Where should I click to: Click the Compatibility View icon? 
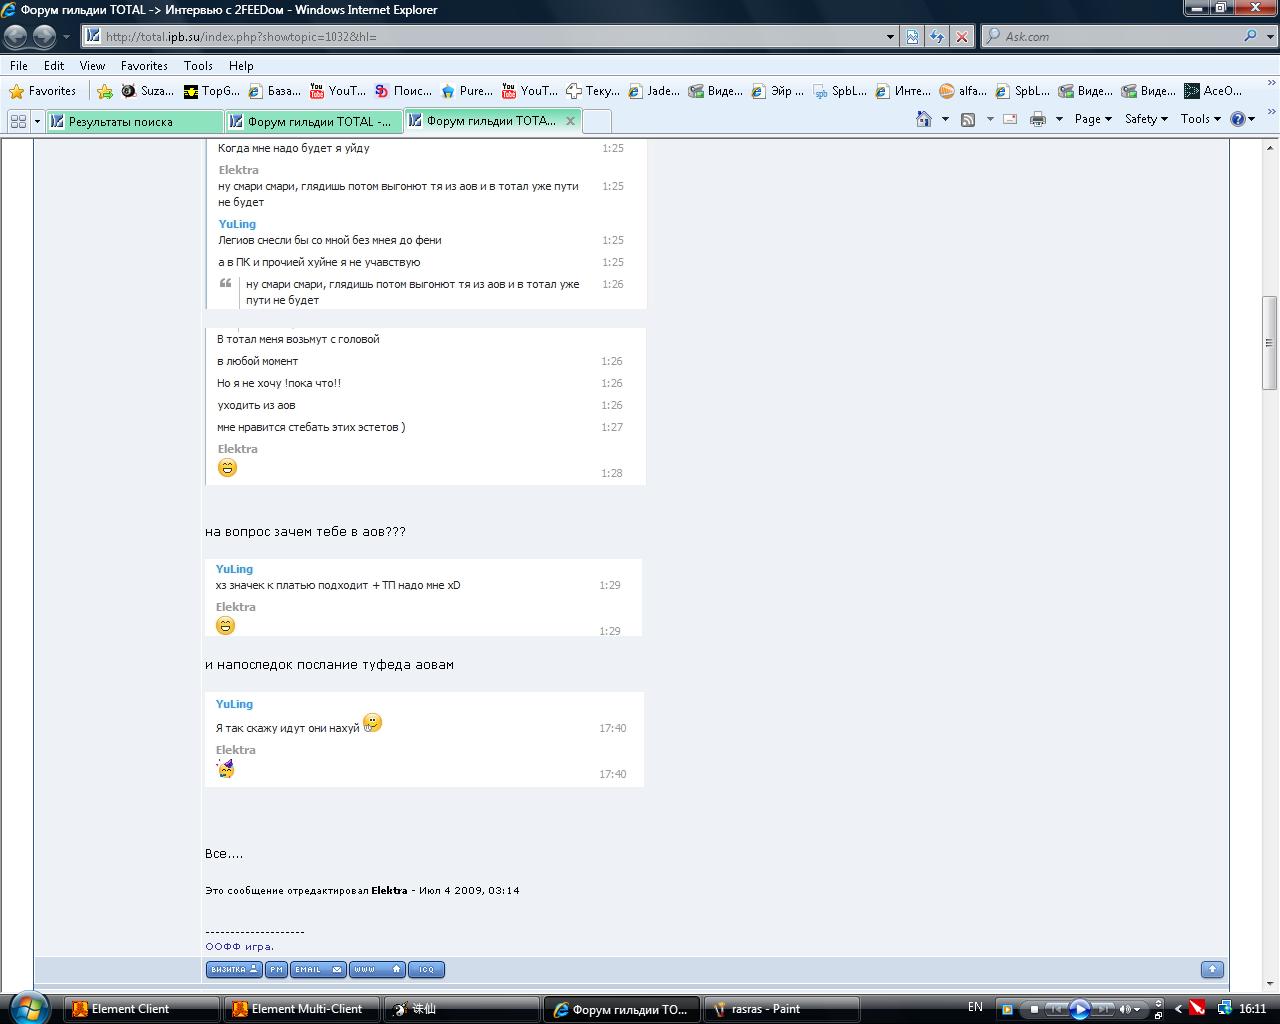(912, 37)
